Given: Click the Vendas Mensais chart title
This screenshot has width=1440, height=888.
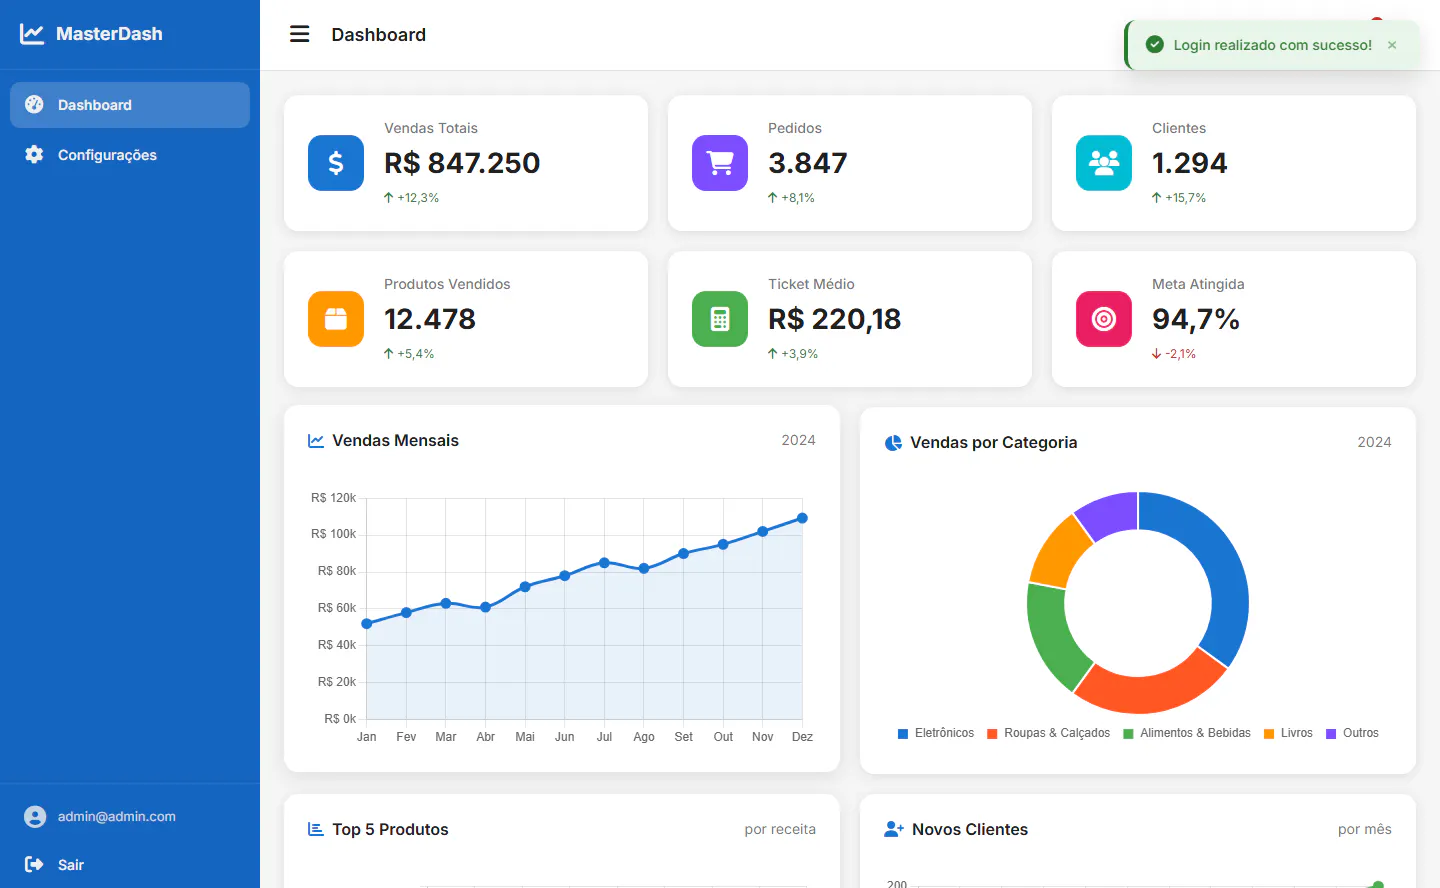Looking at the screenshot, I should point(395,441).
